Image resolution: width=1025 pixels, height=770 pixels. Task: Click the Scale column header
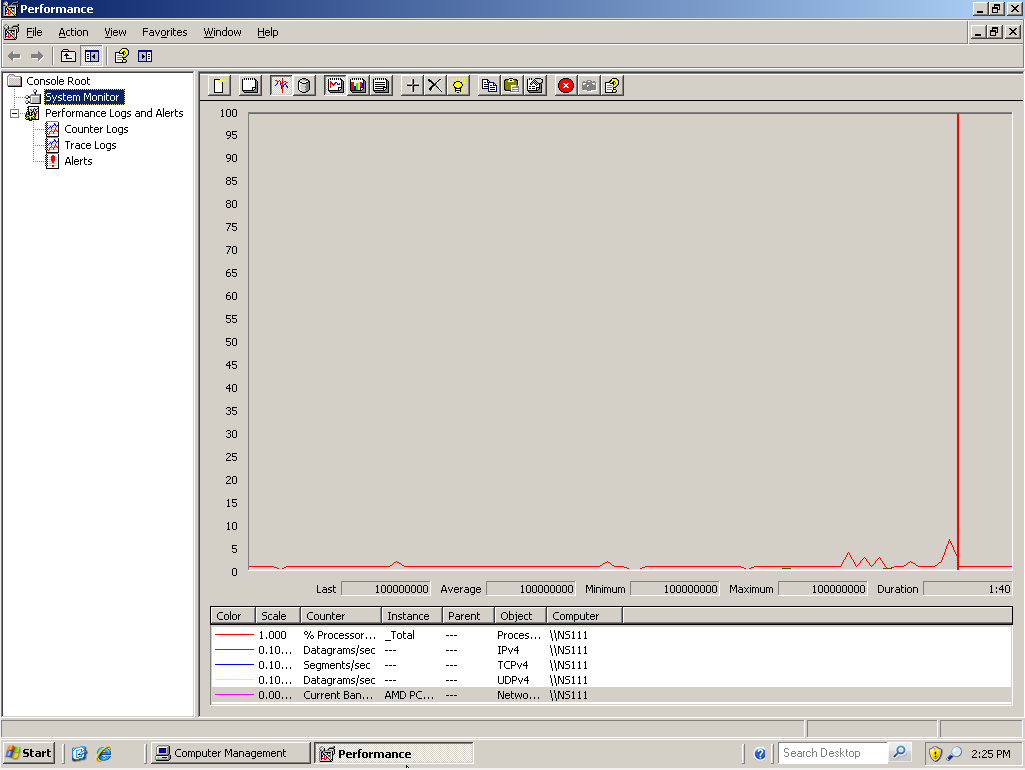pyautogui.click(x=278, y=616)
